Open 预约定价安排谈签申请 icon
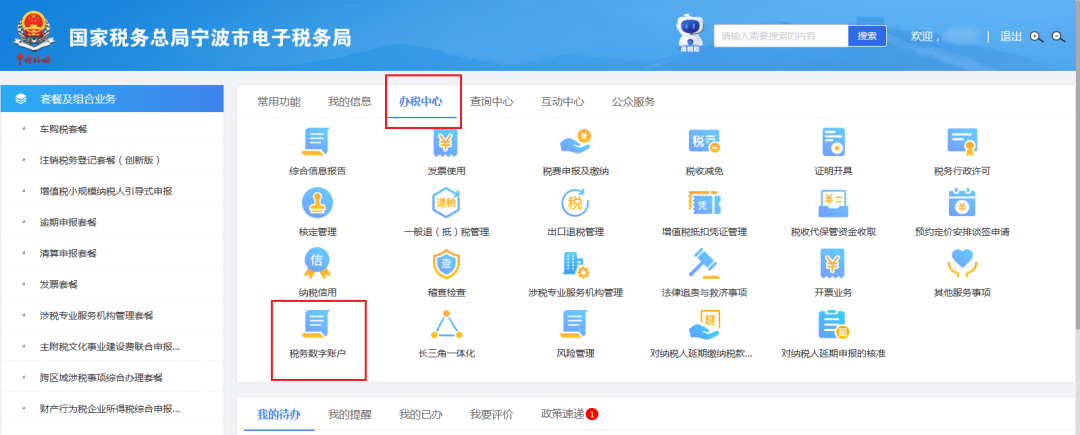Image resolution: width=1080 pixels, height=435 pixels. pos(962,203)
